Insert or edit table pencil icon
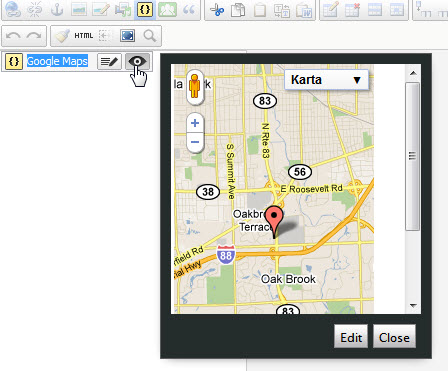 (x=331, y=10)
